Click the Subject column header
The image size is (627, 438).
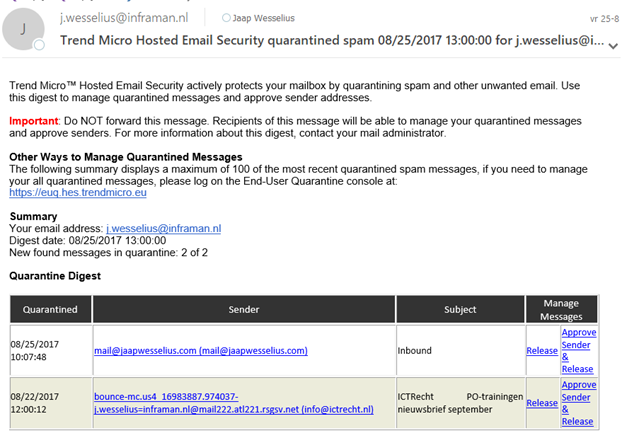(460, 309)
